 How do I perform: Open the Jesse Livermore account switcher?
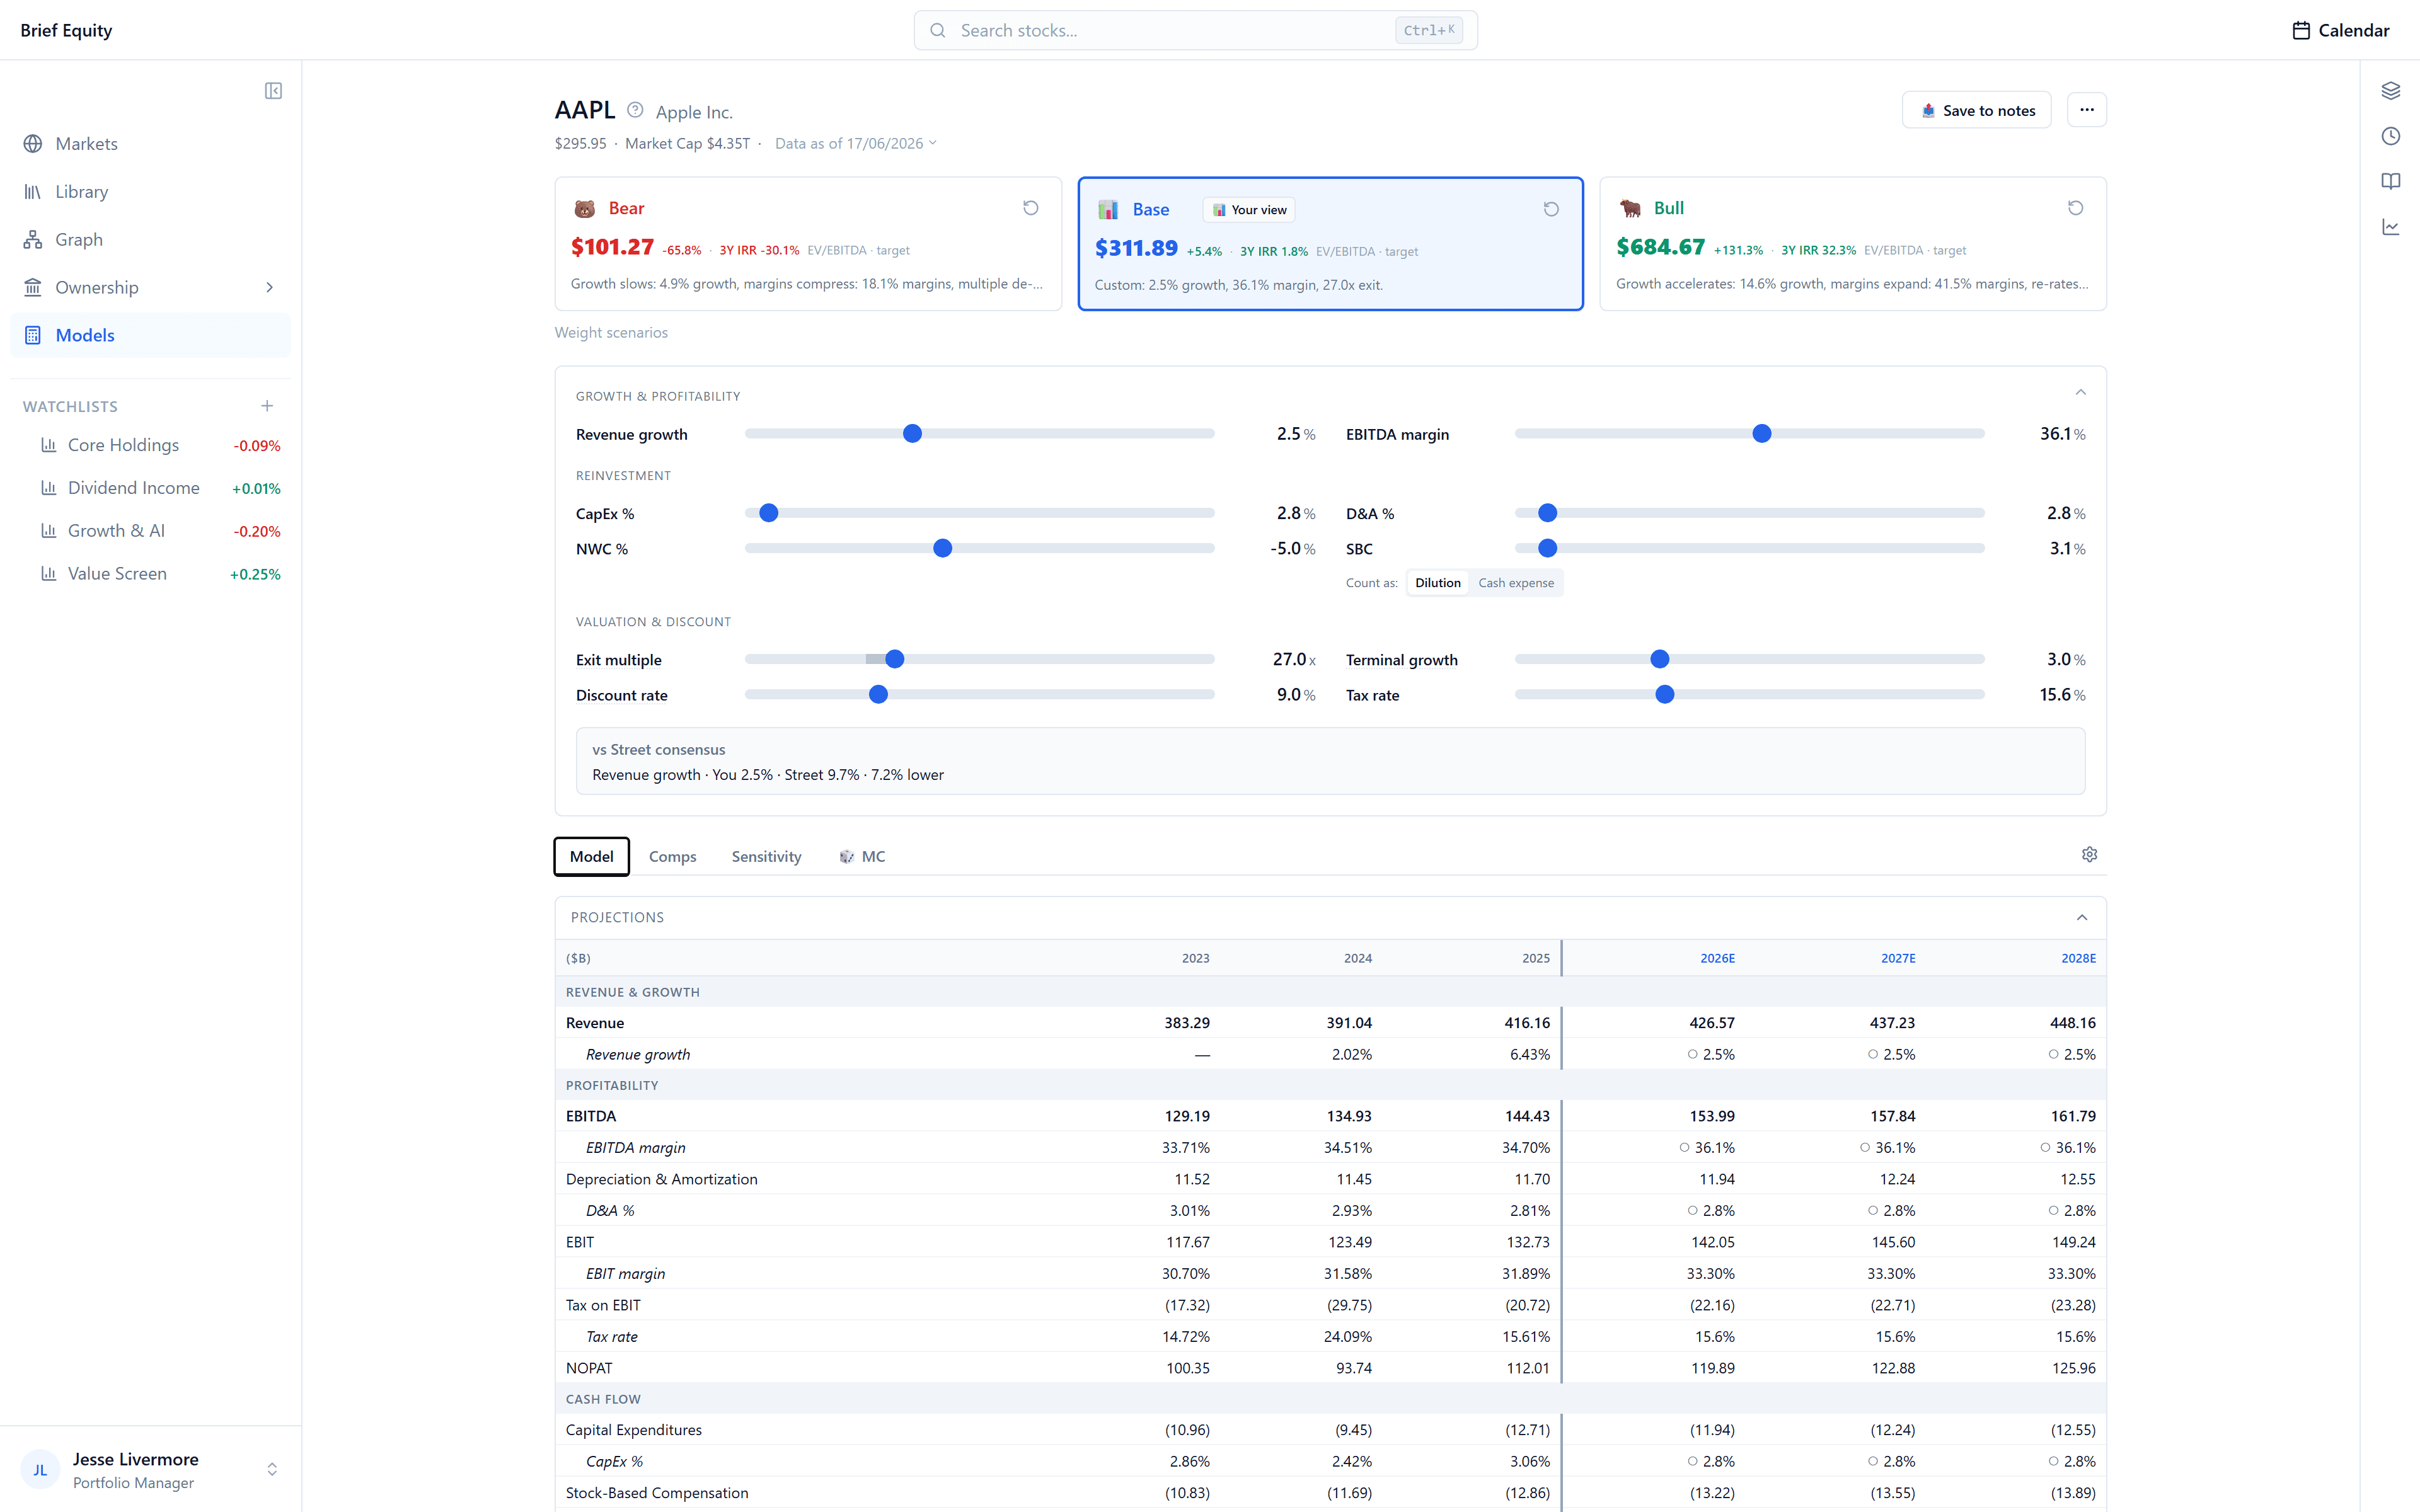click(150, 1470)
